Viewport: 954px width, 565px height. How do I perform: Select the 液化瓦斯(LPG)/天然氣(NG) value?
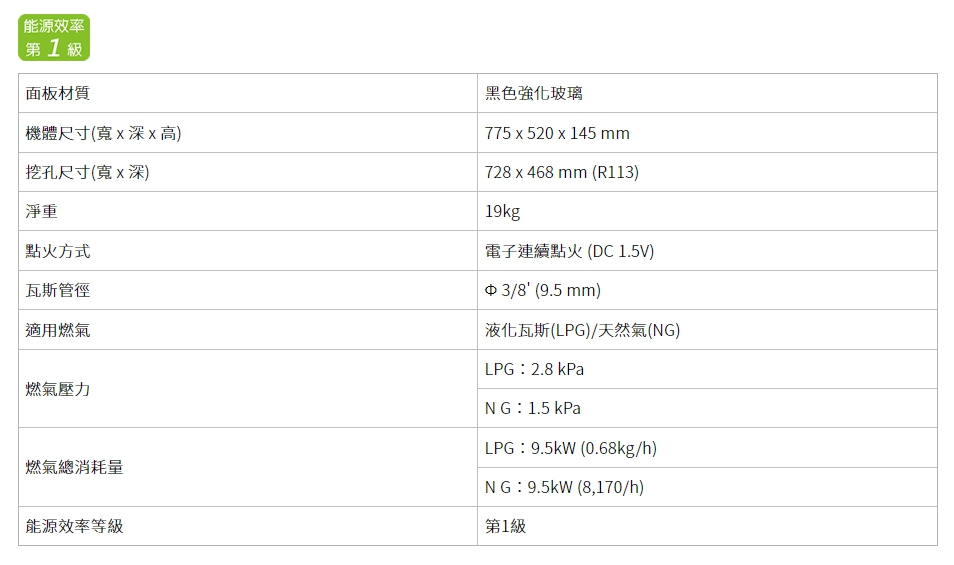pos(582,330)
